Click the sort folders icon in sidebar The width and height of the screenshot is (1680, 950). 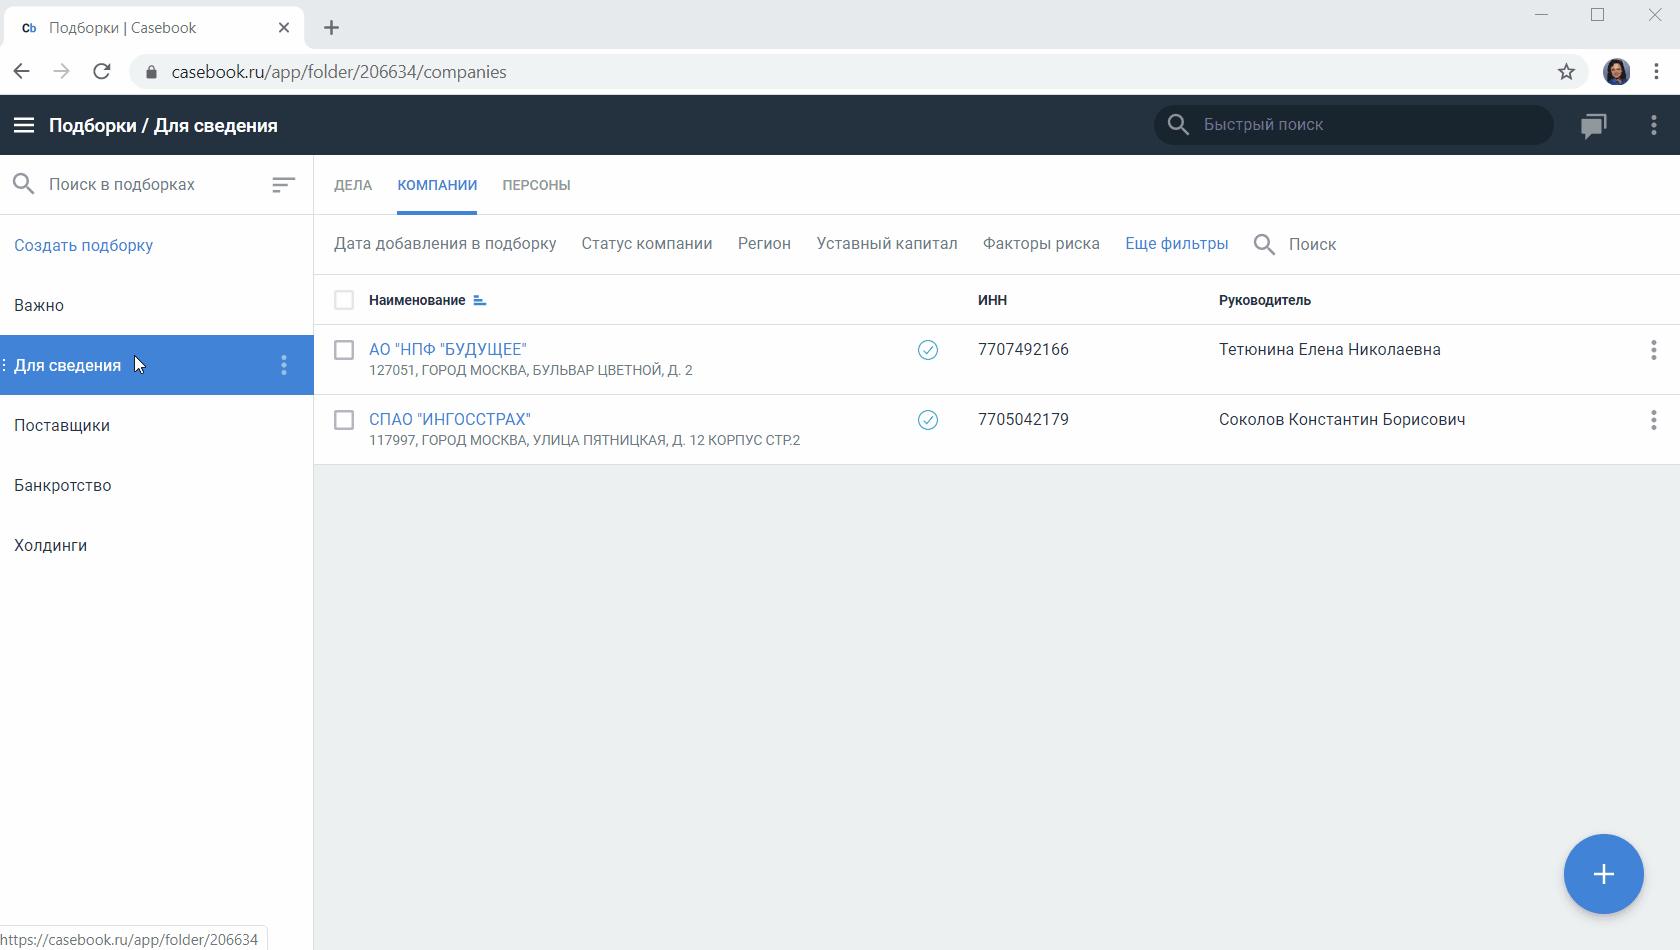coord(284,184)
